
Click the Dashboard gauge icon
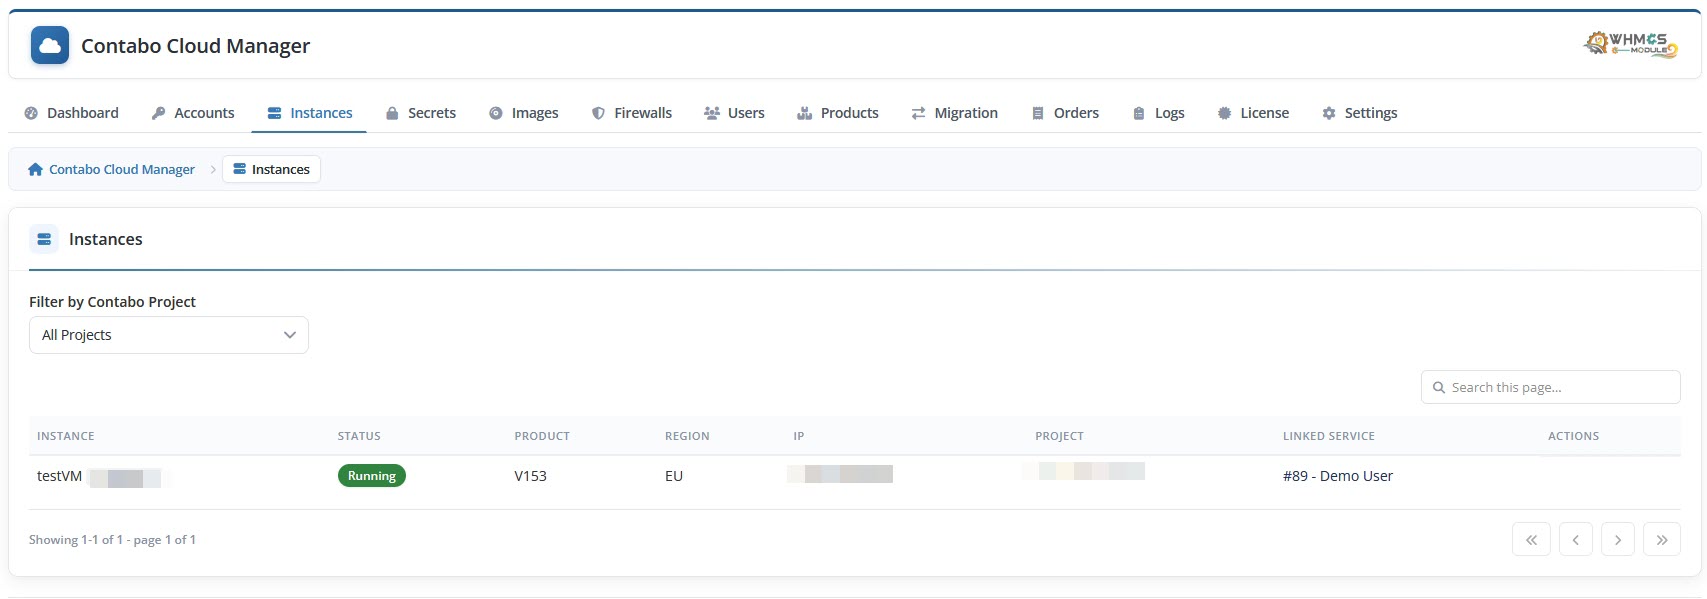coord(31,113)
